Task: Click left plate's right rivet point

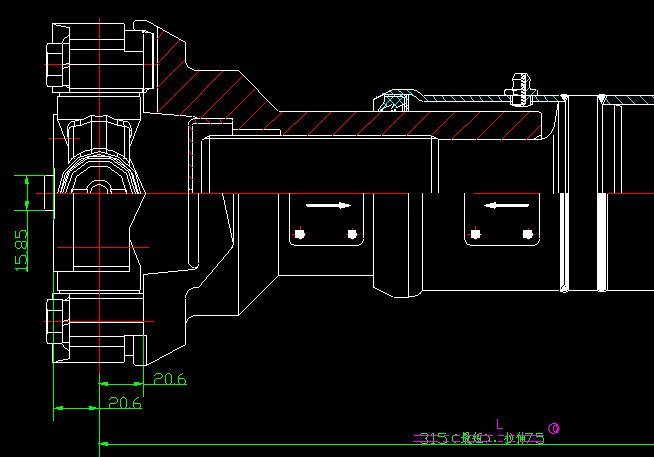Action: point(351,234)
